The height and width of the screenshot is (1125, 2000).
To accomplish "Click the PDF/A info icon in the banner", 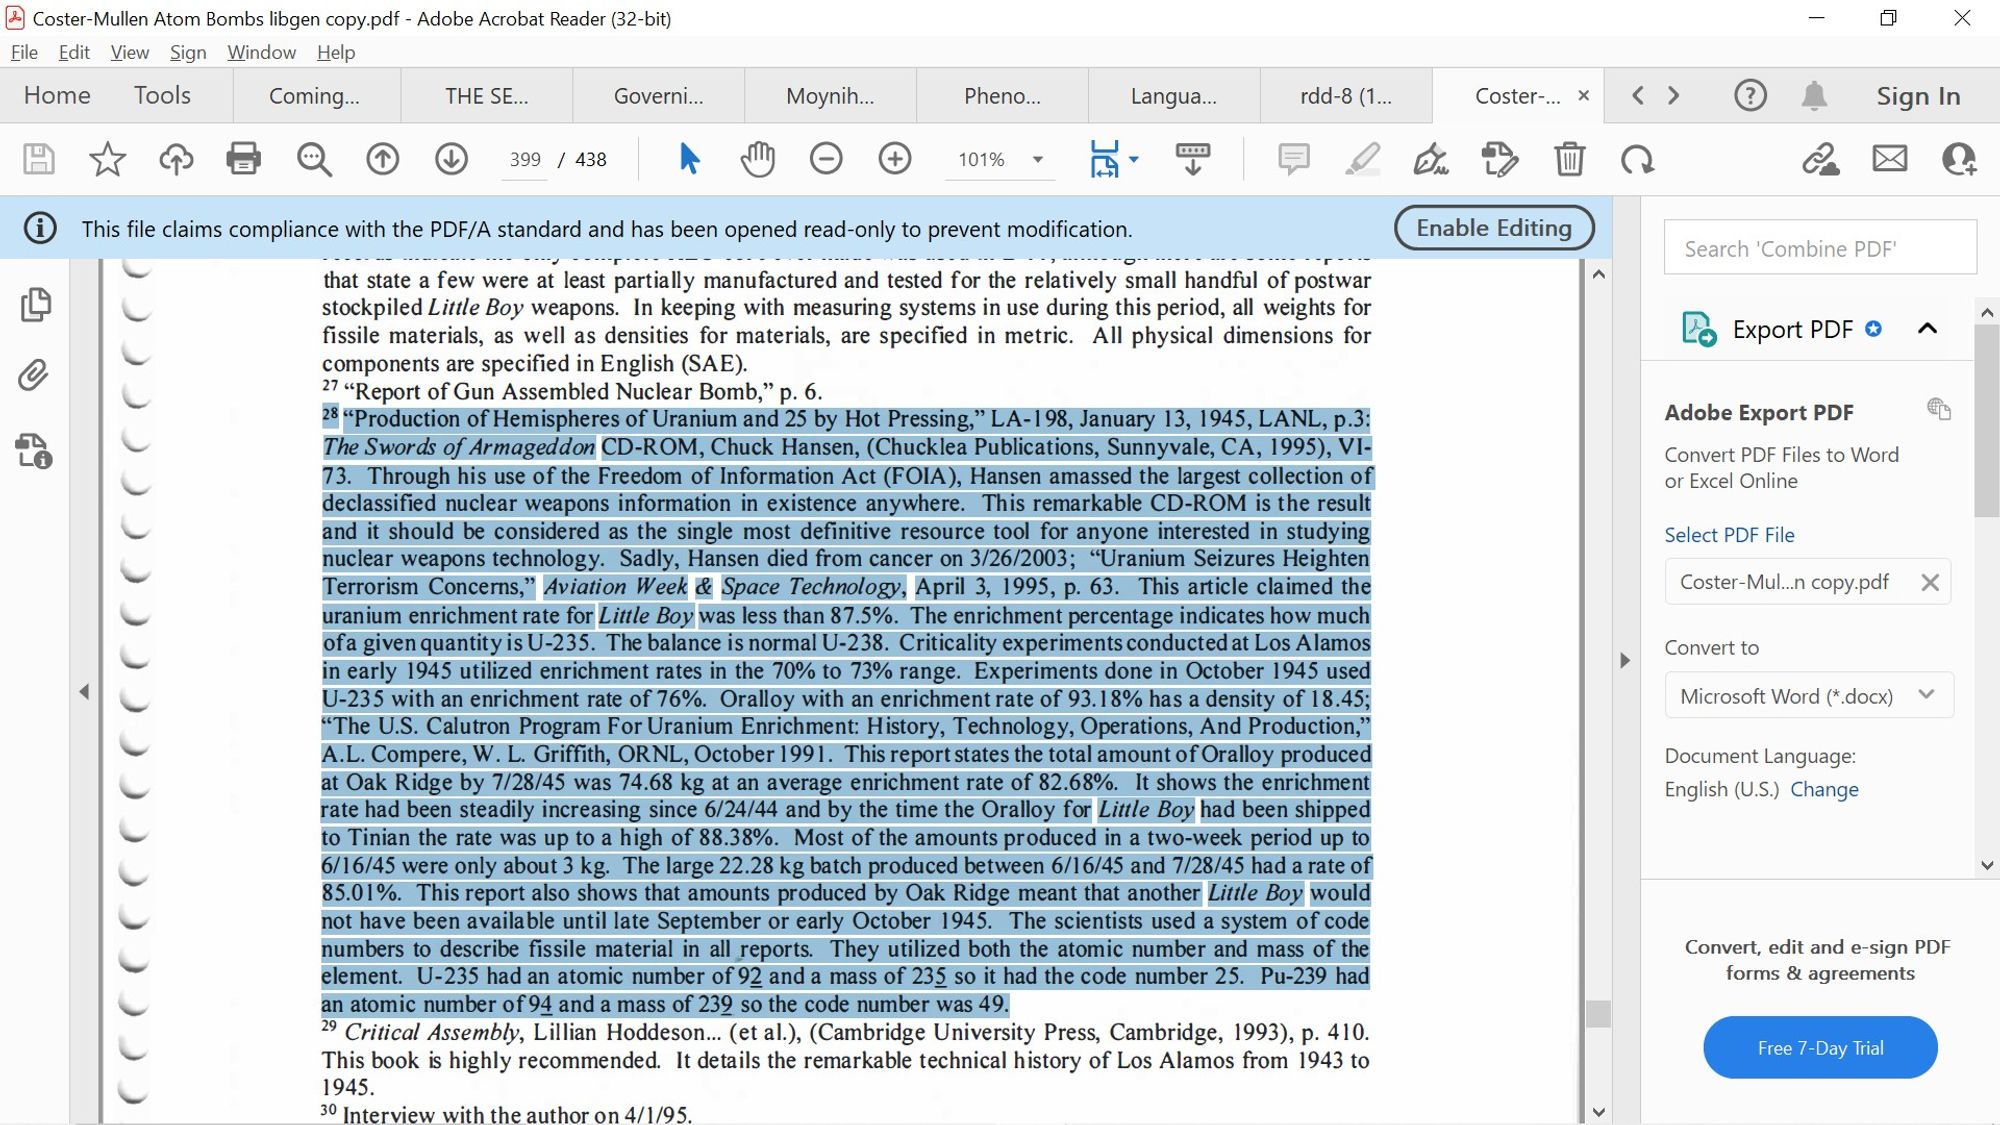I will click(40, 228).
